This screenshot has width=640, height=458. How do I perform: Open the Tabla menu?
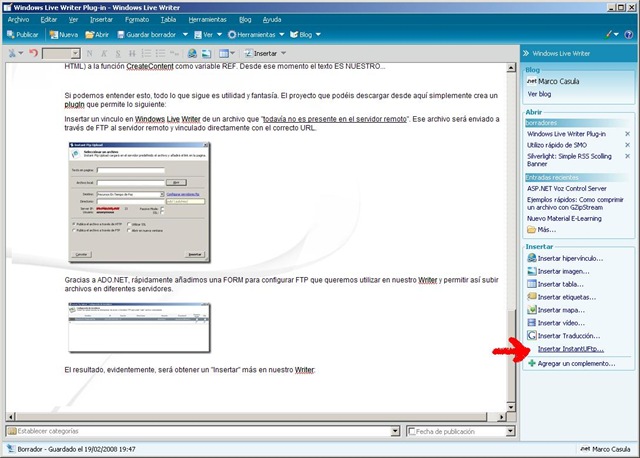coord(168,20)
